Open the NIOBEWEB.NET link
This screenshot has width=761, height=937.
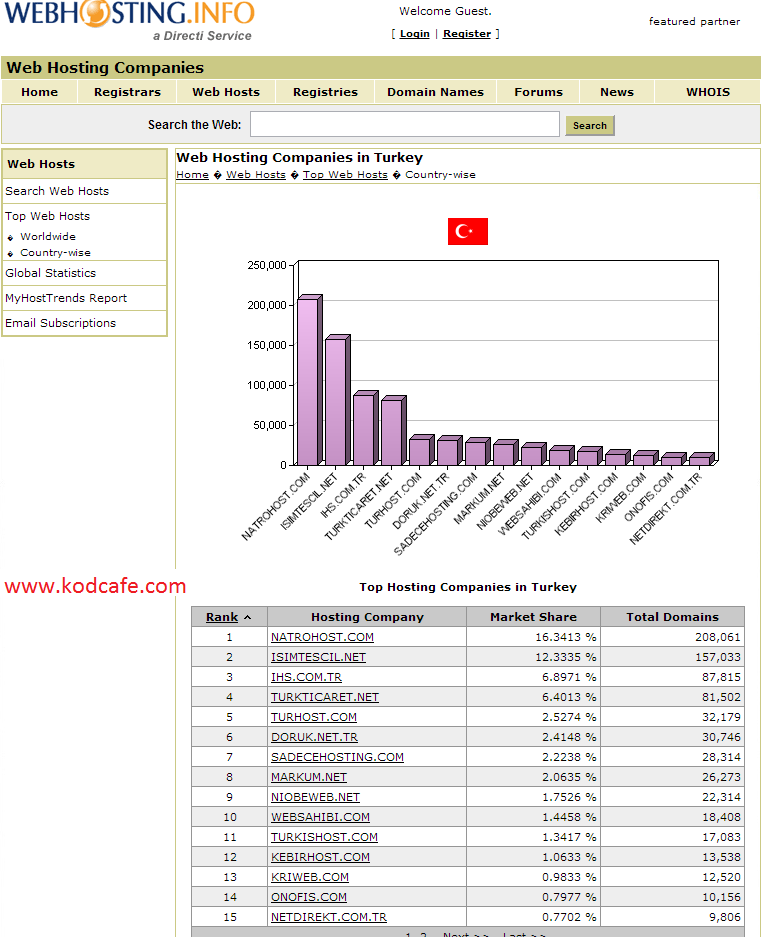pos(315,797)
